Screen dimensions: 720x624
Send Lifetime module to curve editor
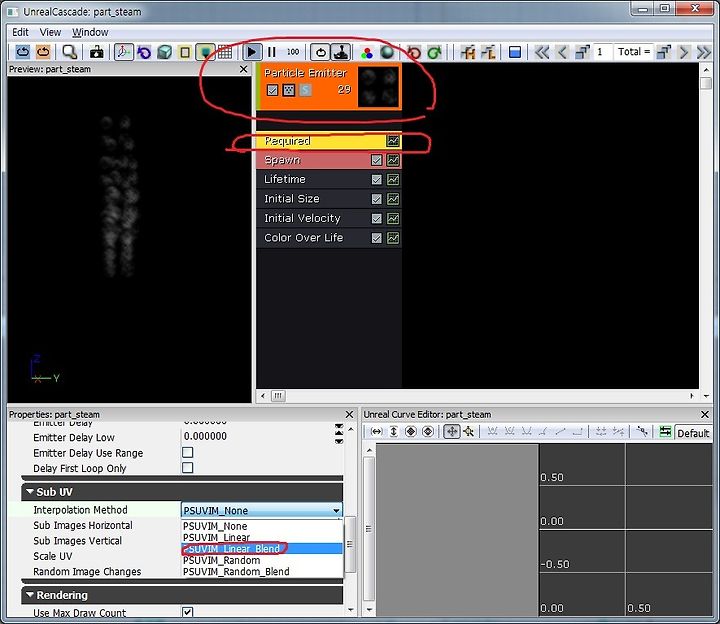pyautogui.click(x=393, y=180)
